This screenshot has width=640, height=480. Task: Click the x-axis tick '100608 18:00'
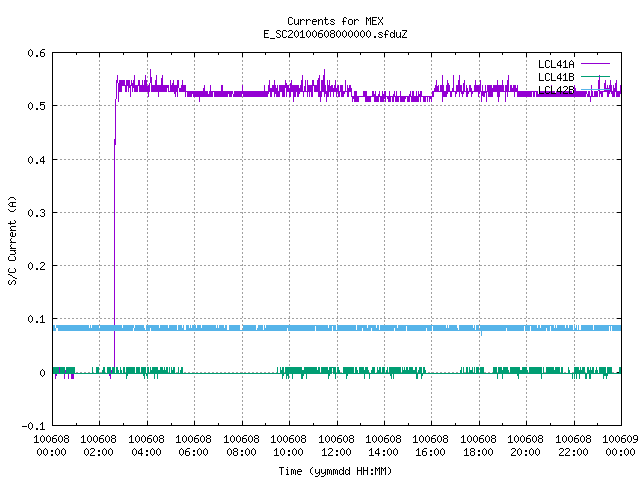(478, 446)
